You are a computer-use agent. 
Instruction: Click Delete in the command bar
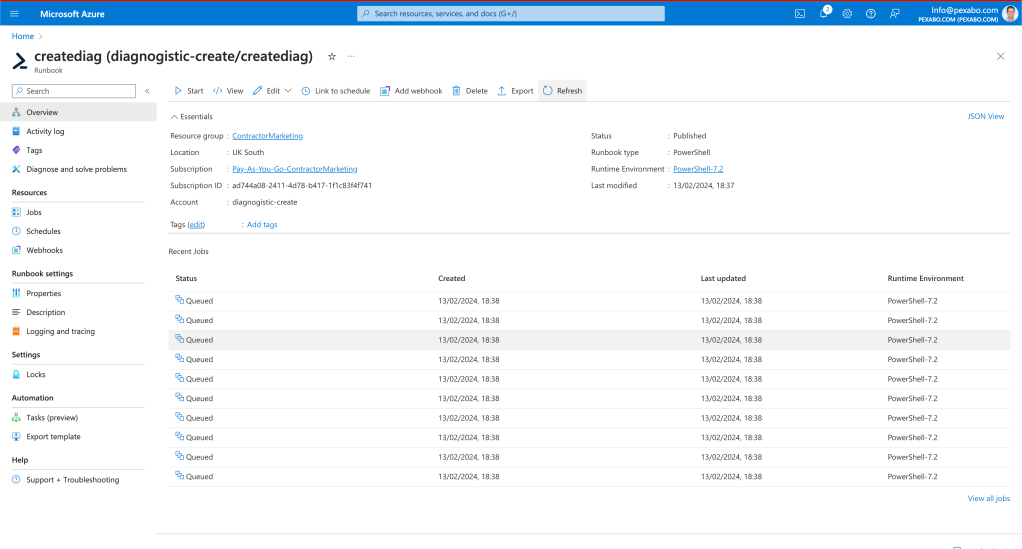pos(470,91)
